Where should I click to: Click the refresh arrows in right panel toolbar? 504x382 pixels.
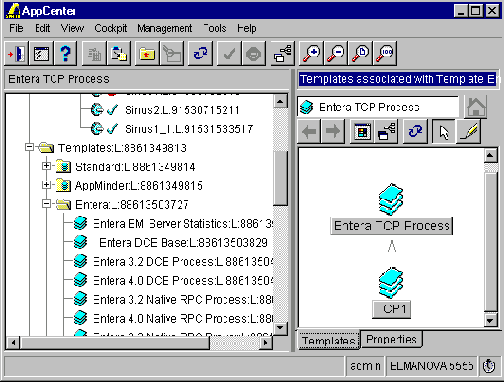tap(415, 131)
